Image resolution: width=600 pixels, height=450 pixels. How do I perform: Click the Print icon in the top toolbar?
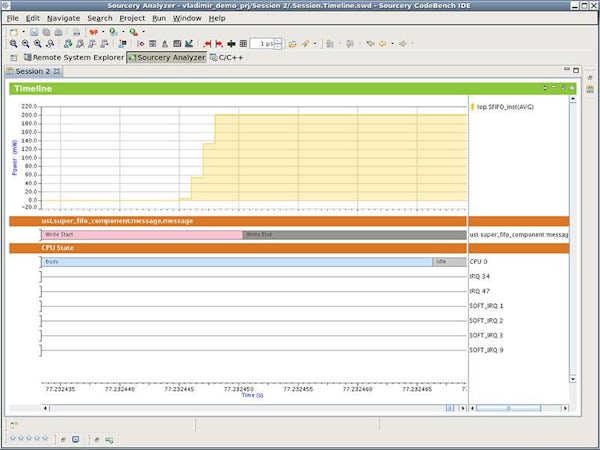(75, 31)
